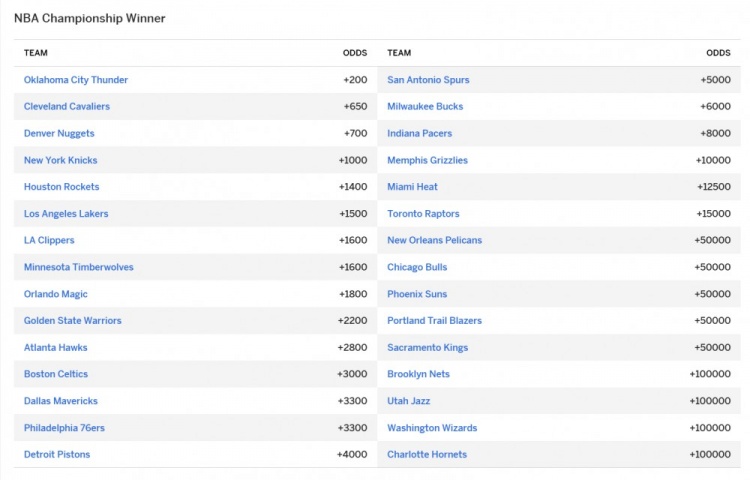This screenshot has width=750, height=480.
Task: Select the Denver Nuggets team link
Action: (61, 133)
